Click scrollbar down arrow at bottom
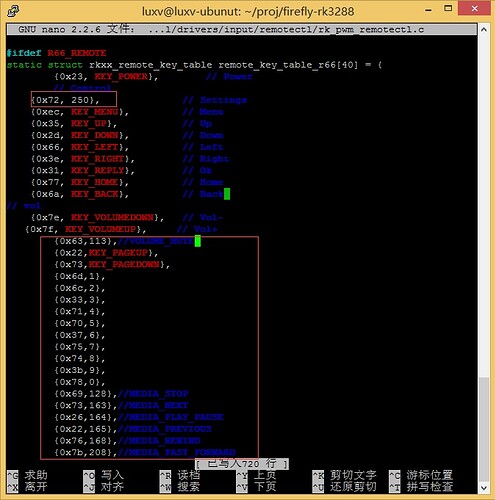 484,488
